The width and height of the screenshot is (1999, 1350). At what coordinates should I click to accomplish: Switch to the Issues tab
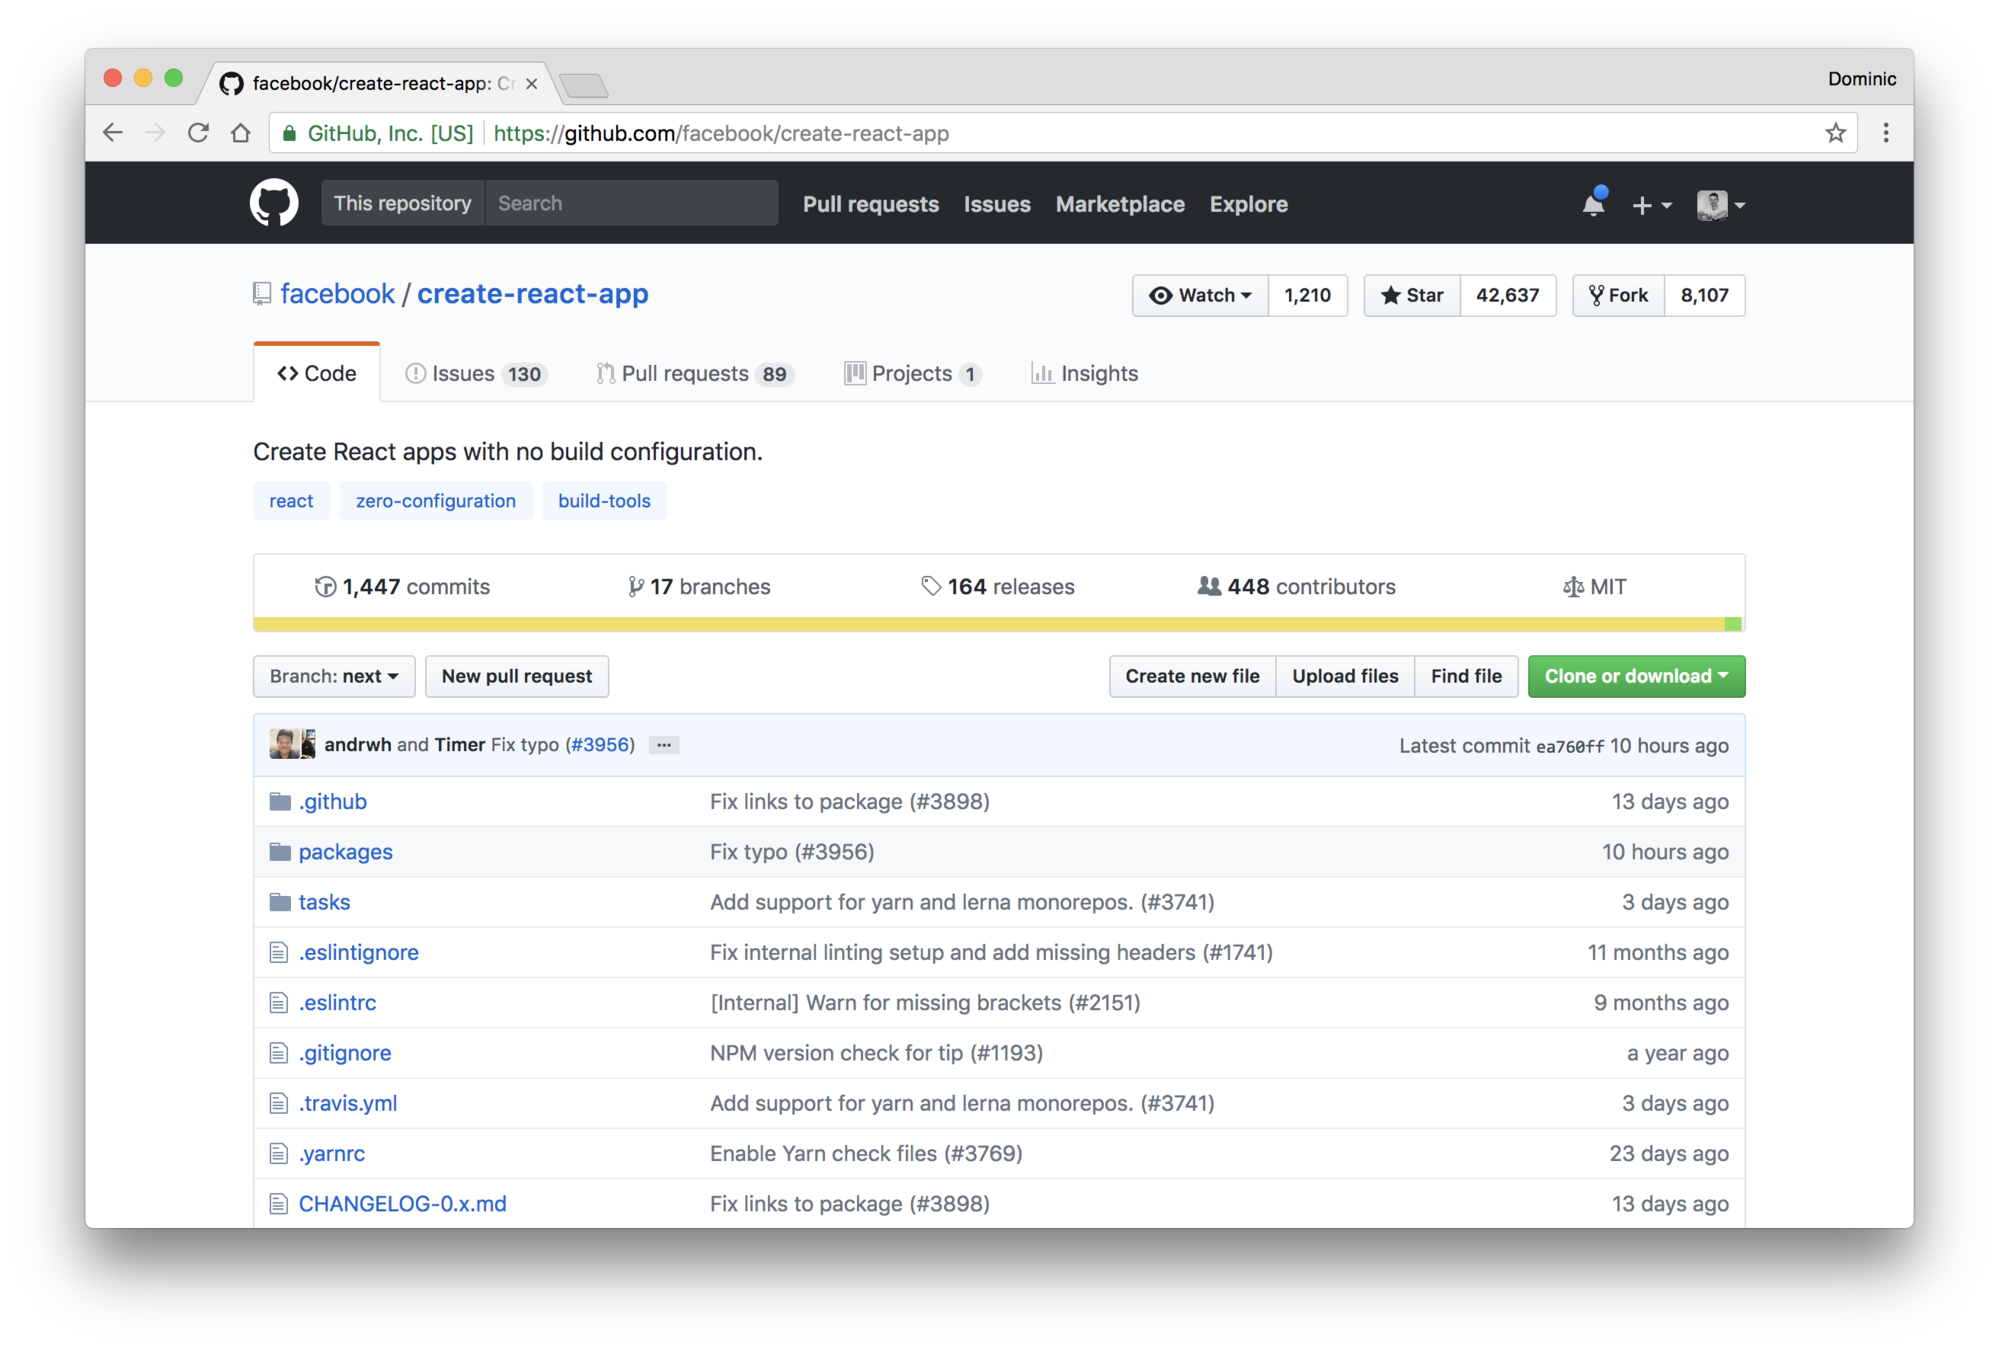pyautogui.click(x=474, y=373)
